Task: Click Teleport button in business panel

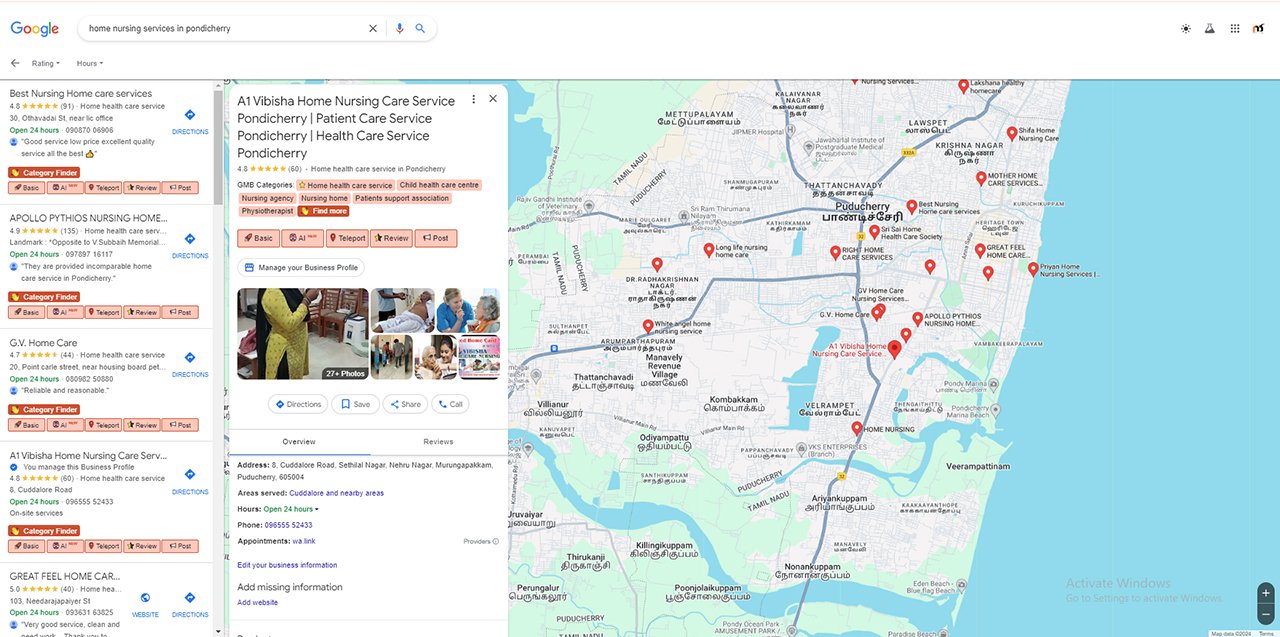Action: coord(347,238)
